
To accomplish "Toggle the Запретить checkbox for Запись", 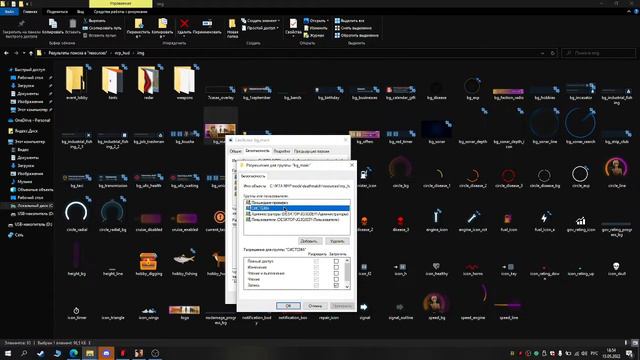I will 336,286.
